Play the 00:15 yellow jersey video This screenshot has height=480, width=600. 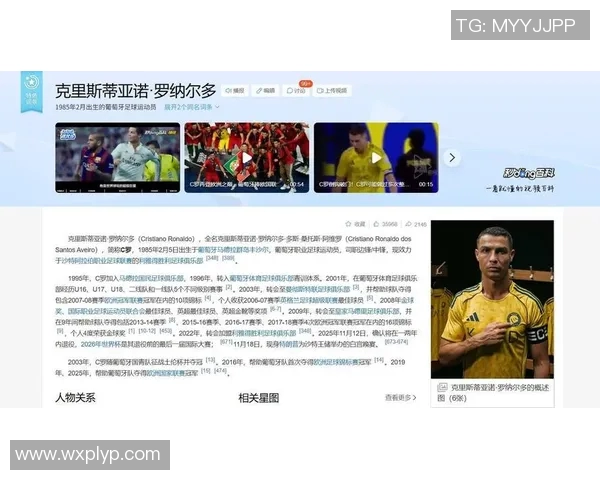point(376,158)
